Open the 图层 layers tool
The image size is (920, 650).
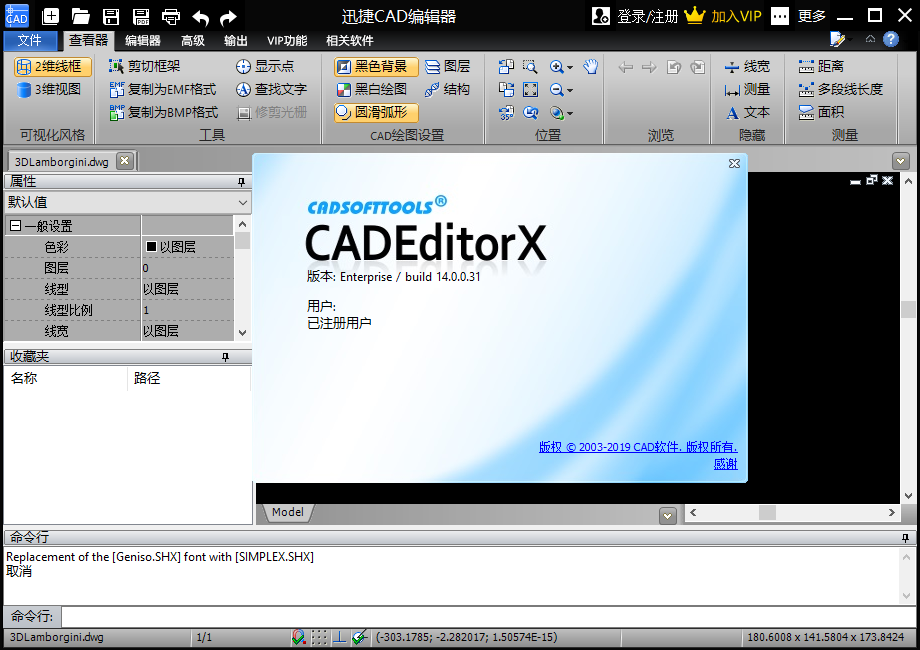pyautogui.click(x=447, y=66)
